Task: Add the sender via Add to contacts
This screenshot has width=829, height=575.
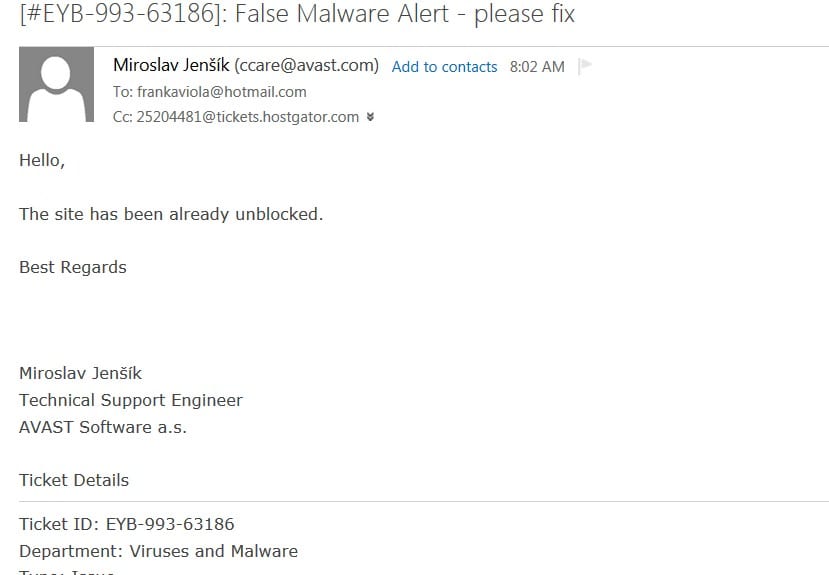Action: tap(444, 67)
